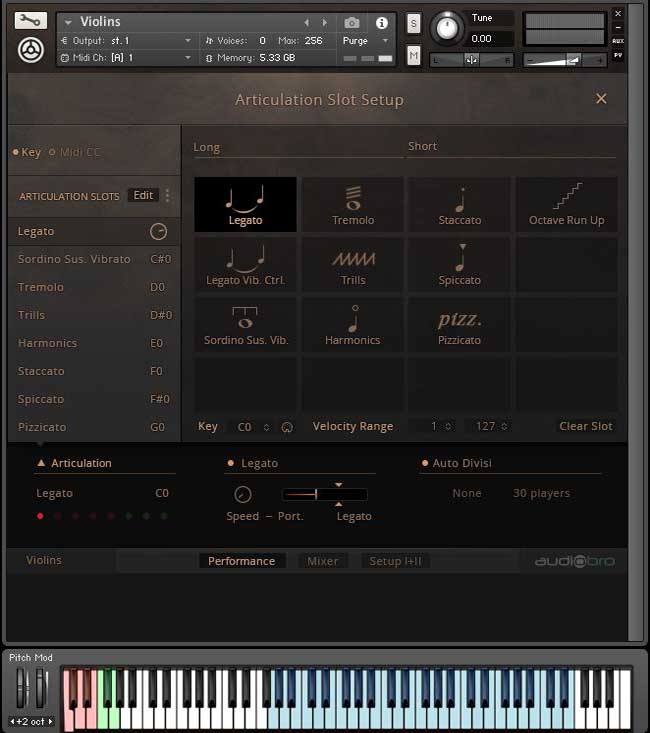Select the Staccato articulation tile
This screenshot has height=733, width=650.
[460, 204]
